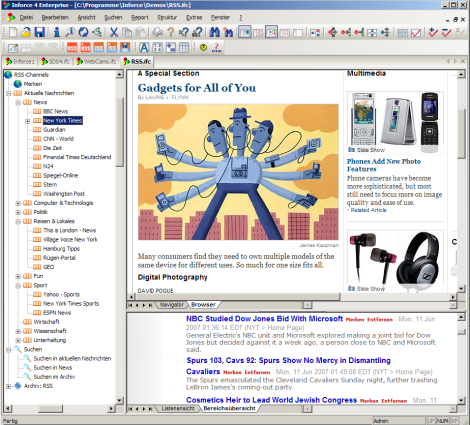The width and height of the screenshot is (470, 425).
Task: Switch to the WebCams.ifc tab
Action: click(x=96, y=61)
